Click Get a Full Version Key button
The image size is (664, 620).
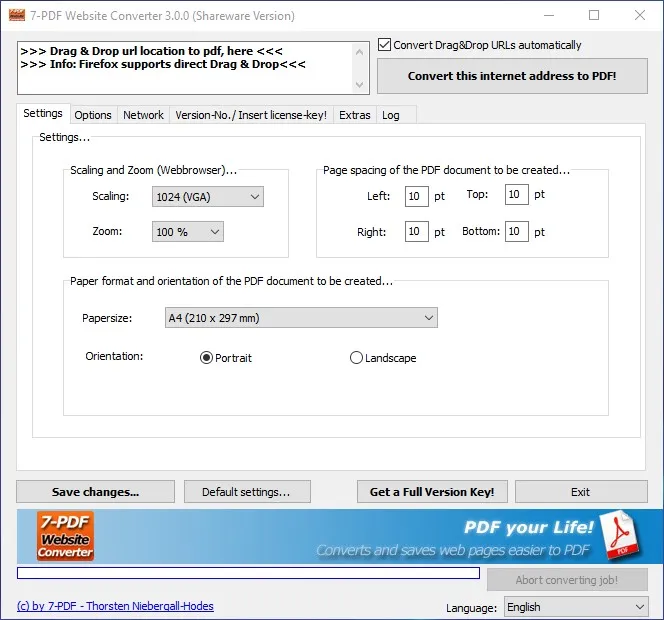tap(432, 492)
